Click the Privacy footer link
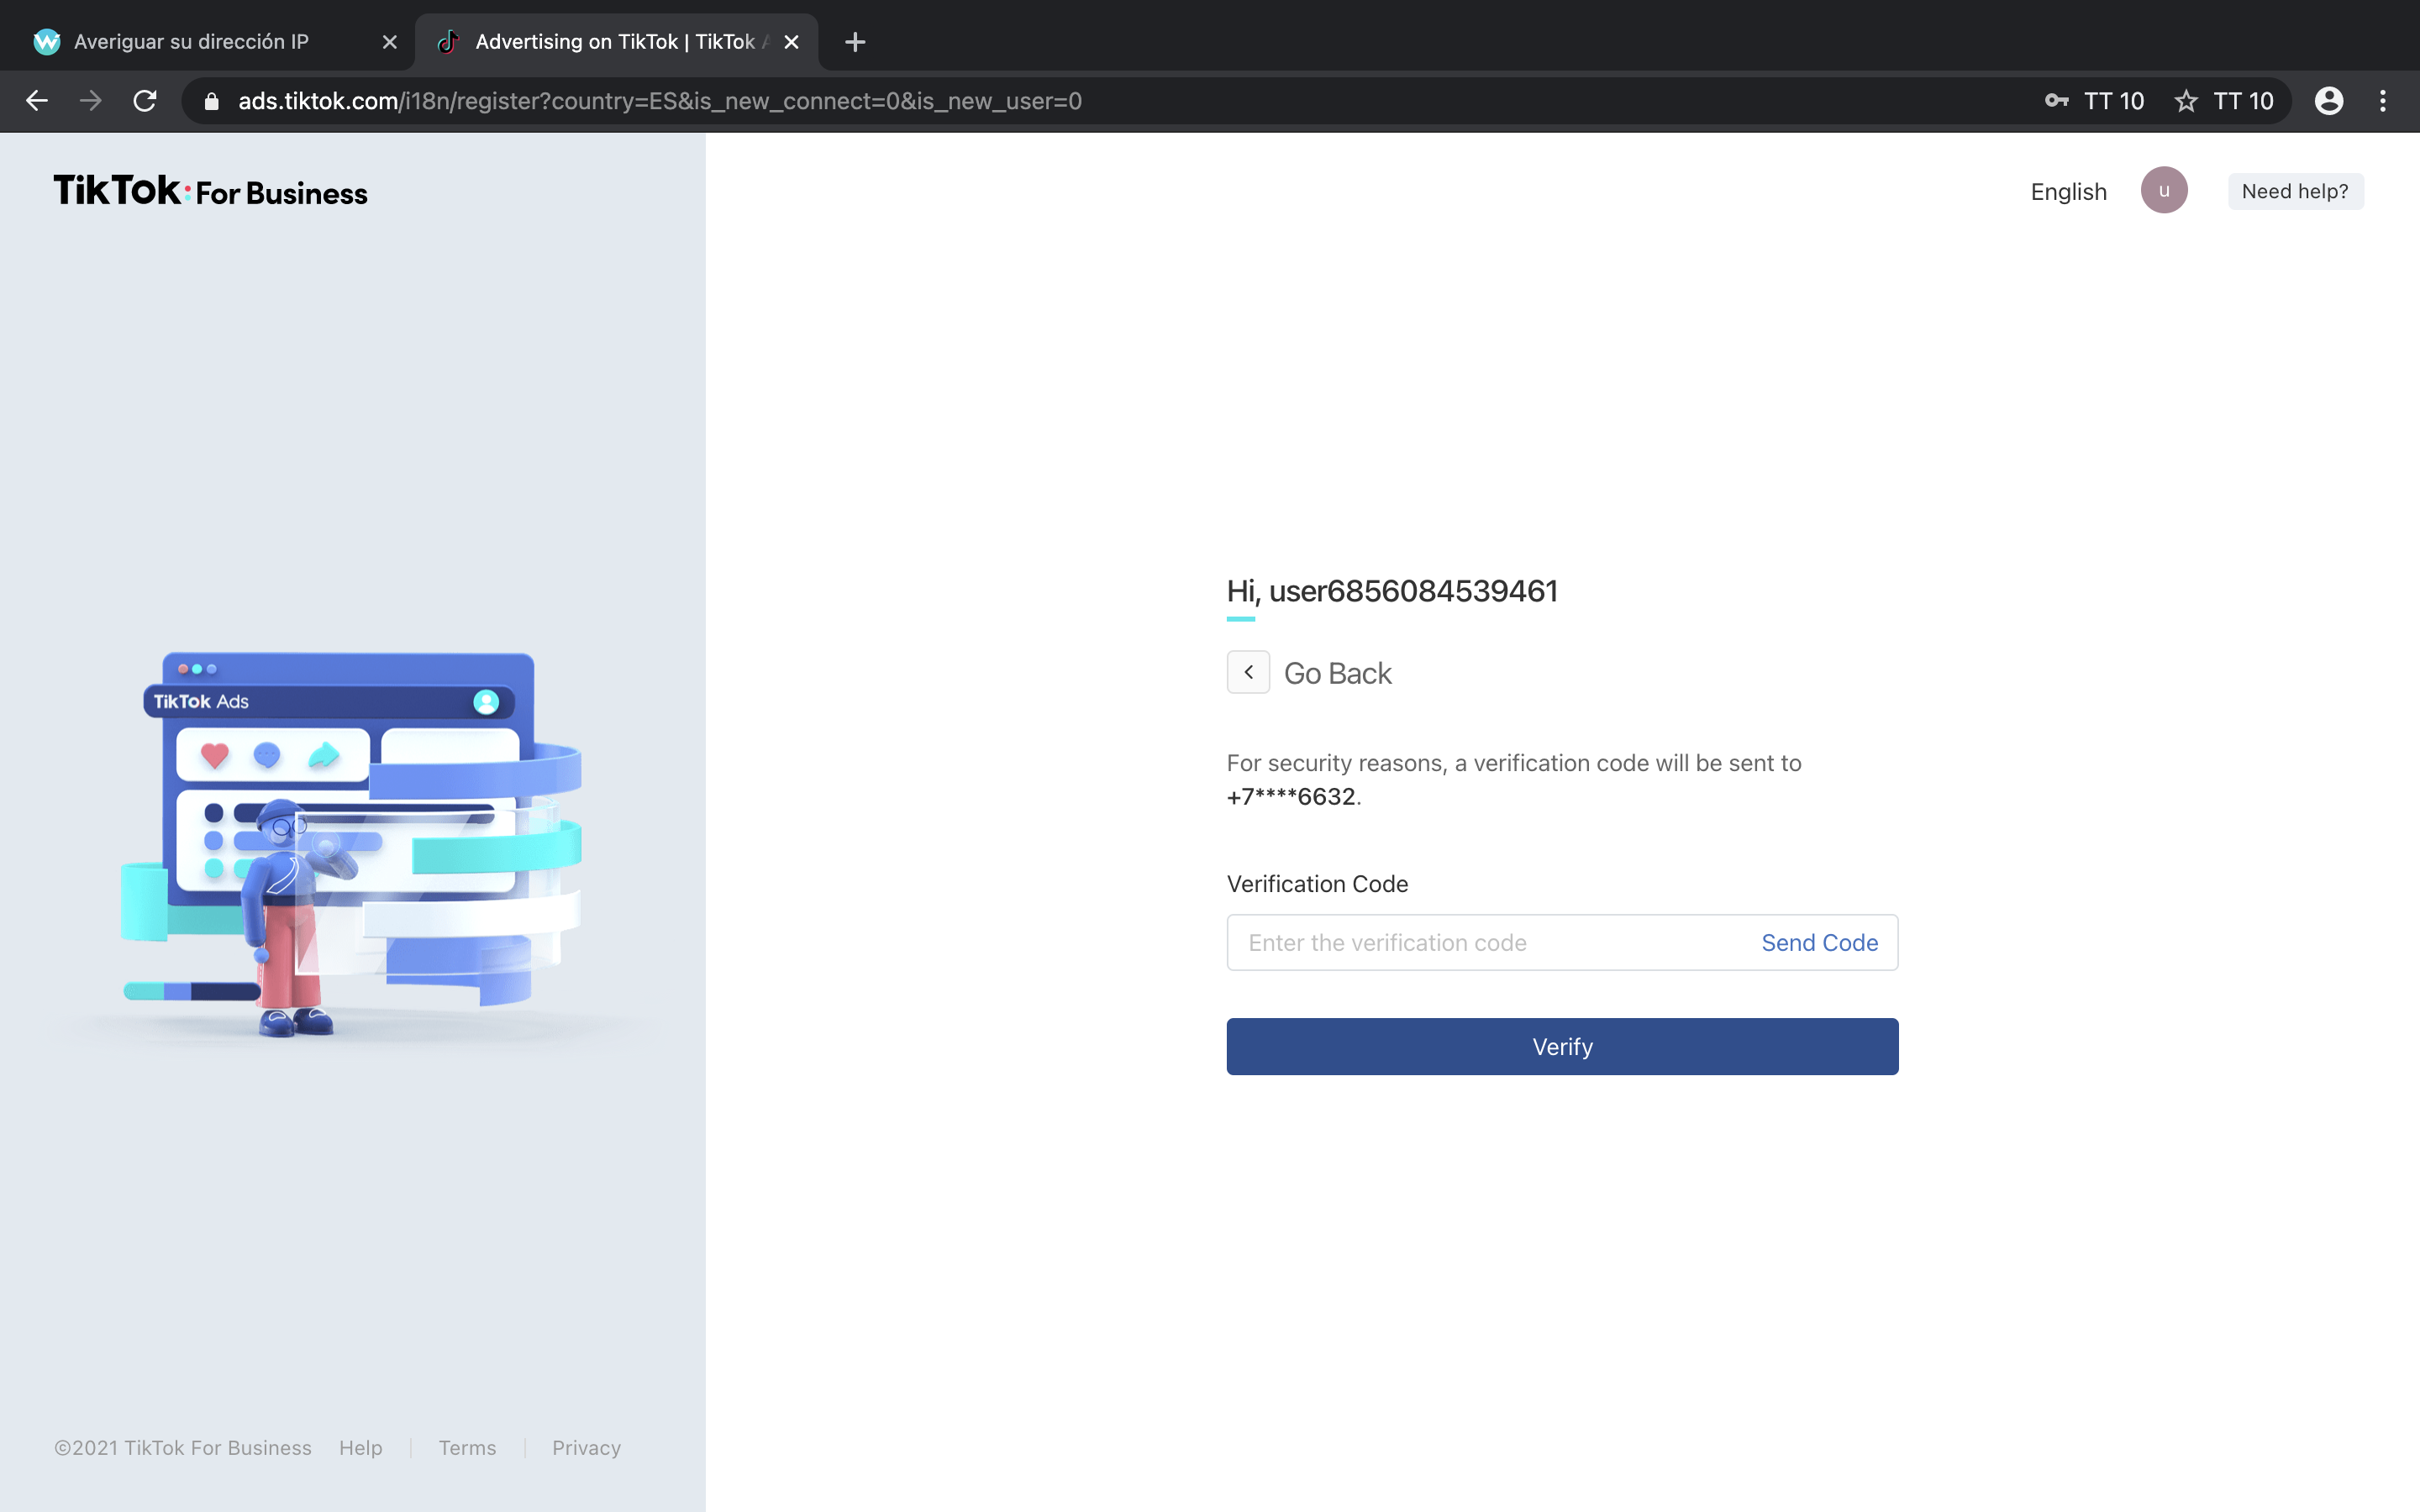2420x1512 pixels. [586, 1447]
